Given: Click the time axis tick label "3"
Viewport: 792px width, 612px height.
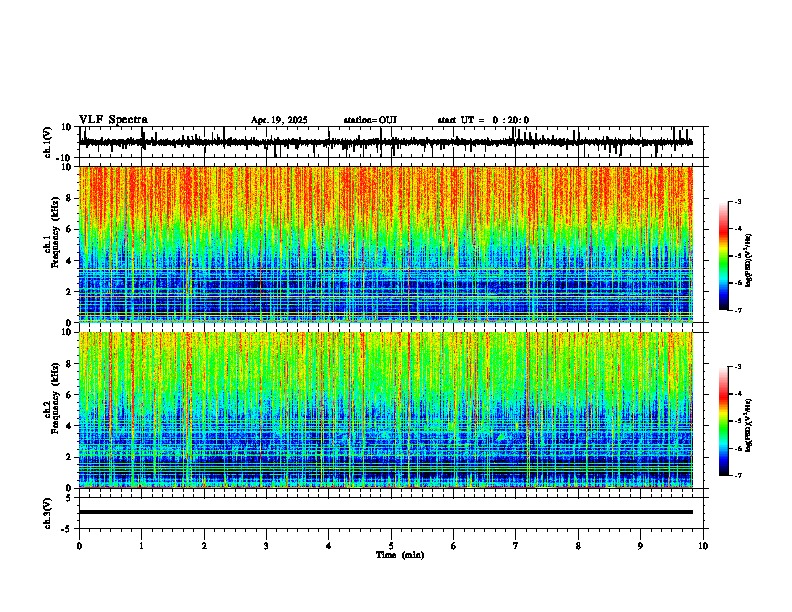Looking at the screenshot, I should [266, 546].
